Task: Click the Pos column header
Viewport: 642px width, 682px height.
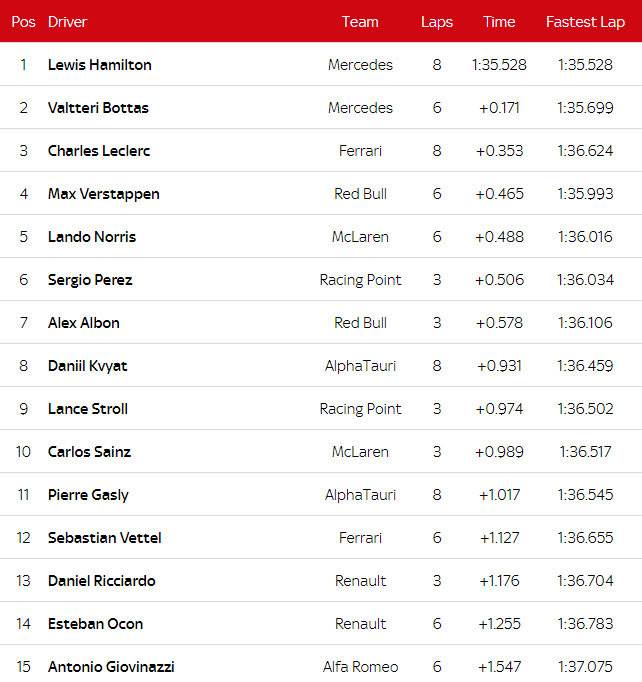Action: tap(23, 22)
